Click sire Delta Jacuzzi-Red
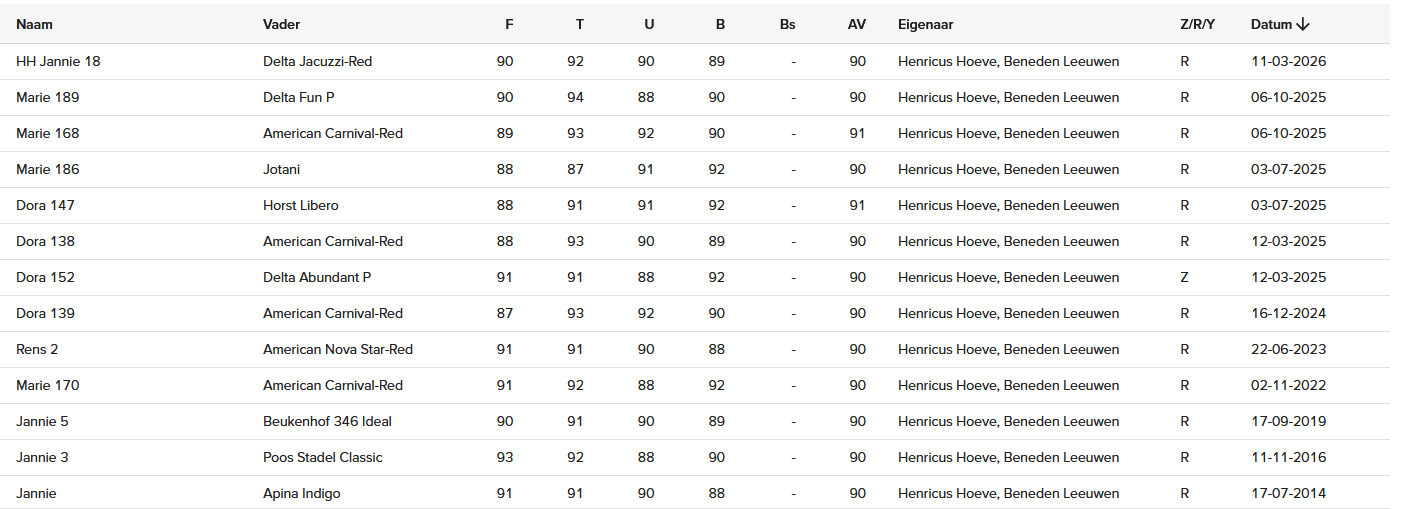Viewport: 1402px width, 509px height. point(317,61)
